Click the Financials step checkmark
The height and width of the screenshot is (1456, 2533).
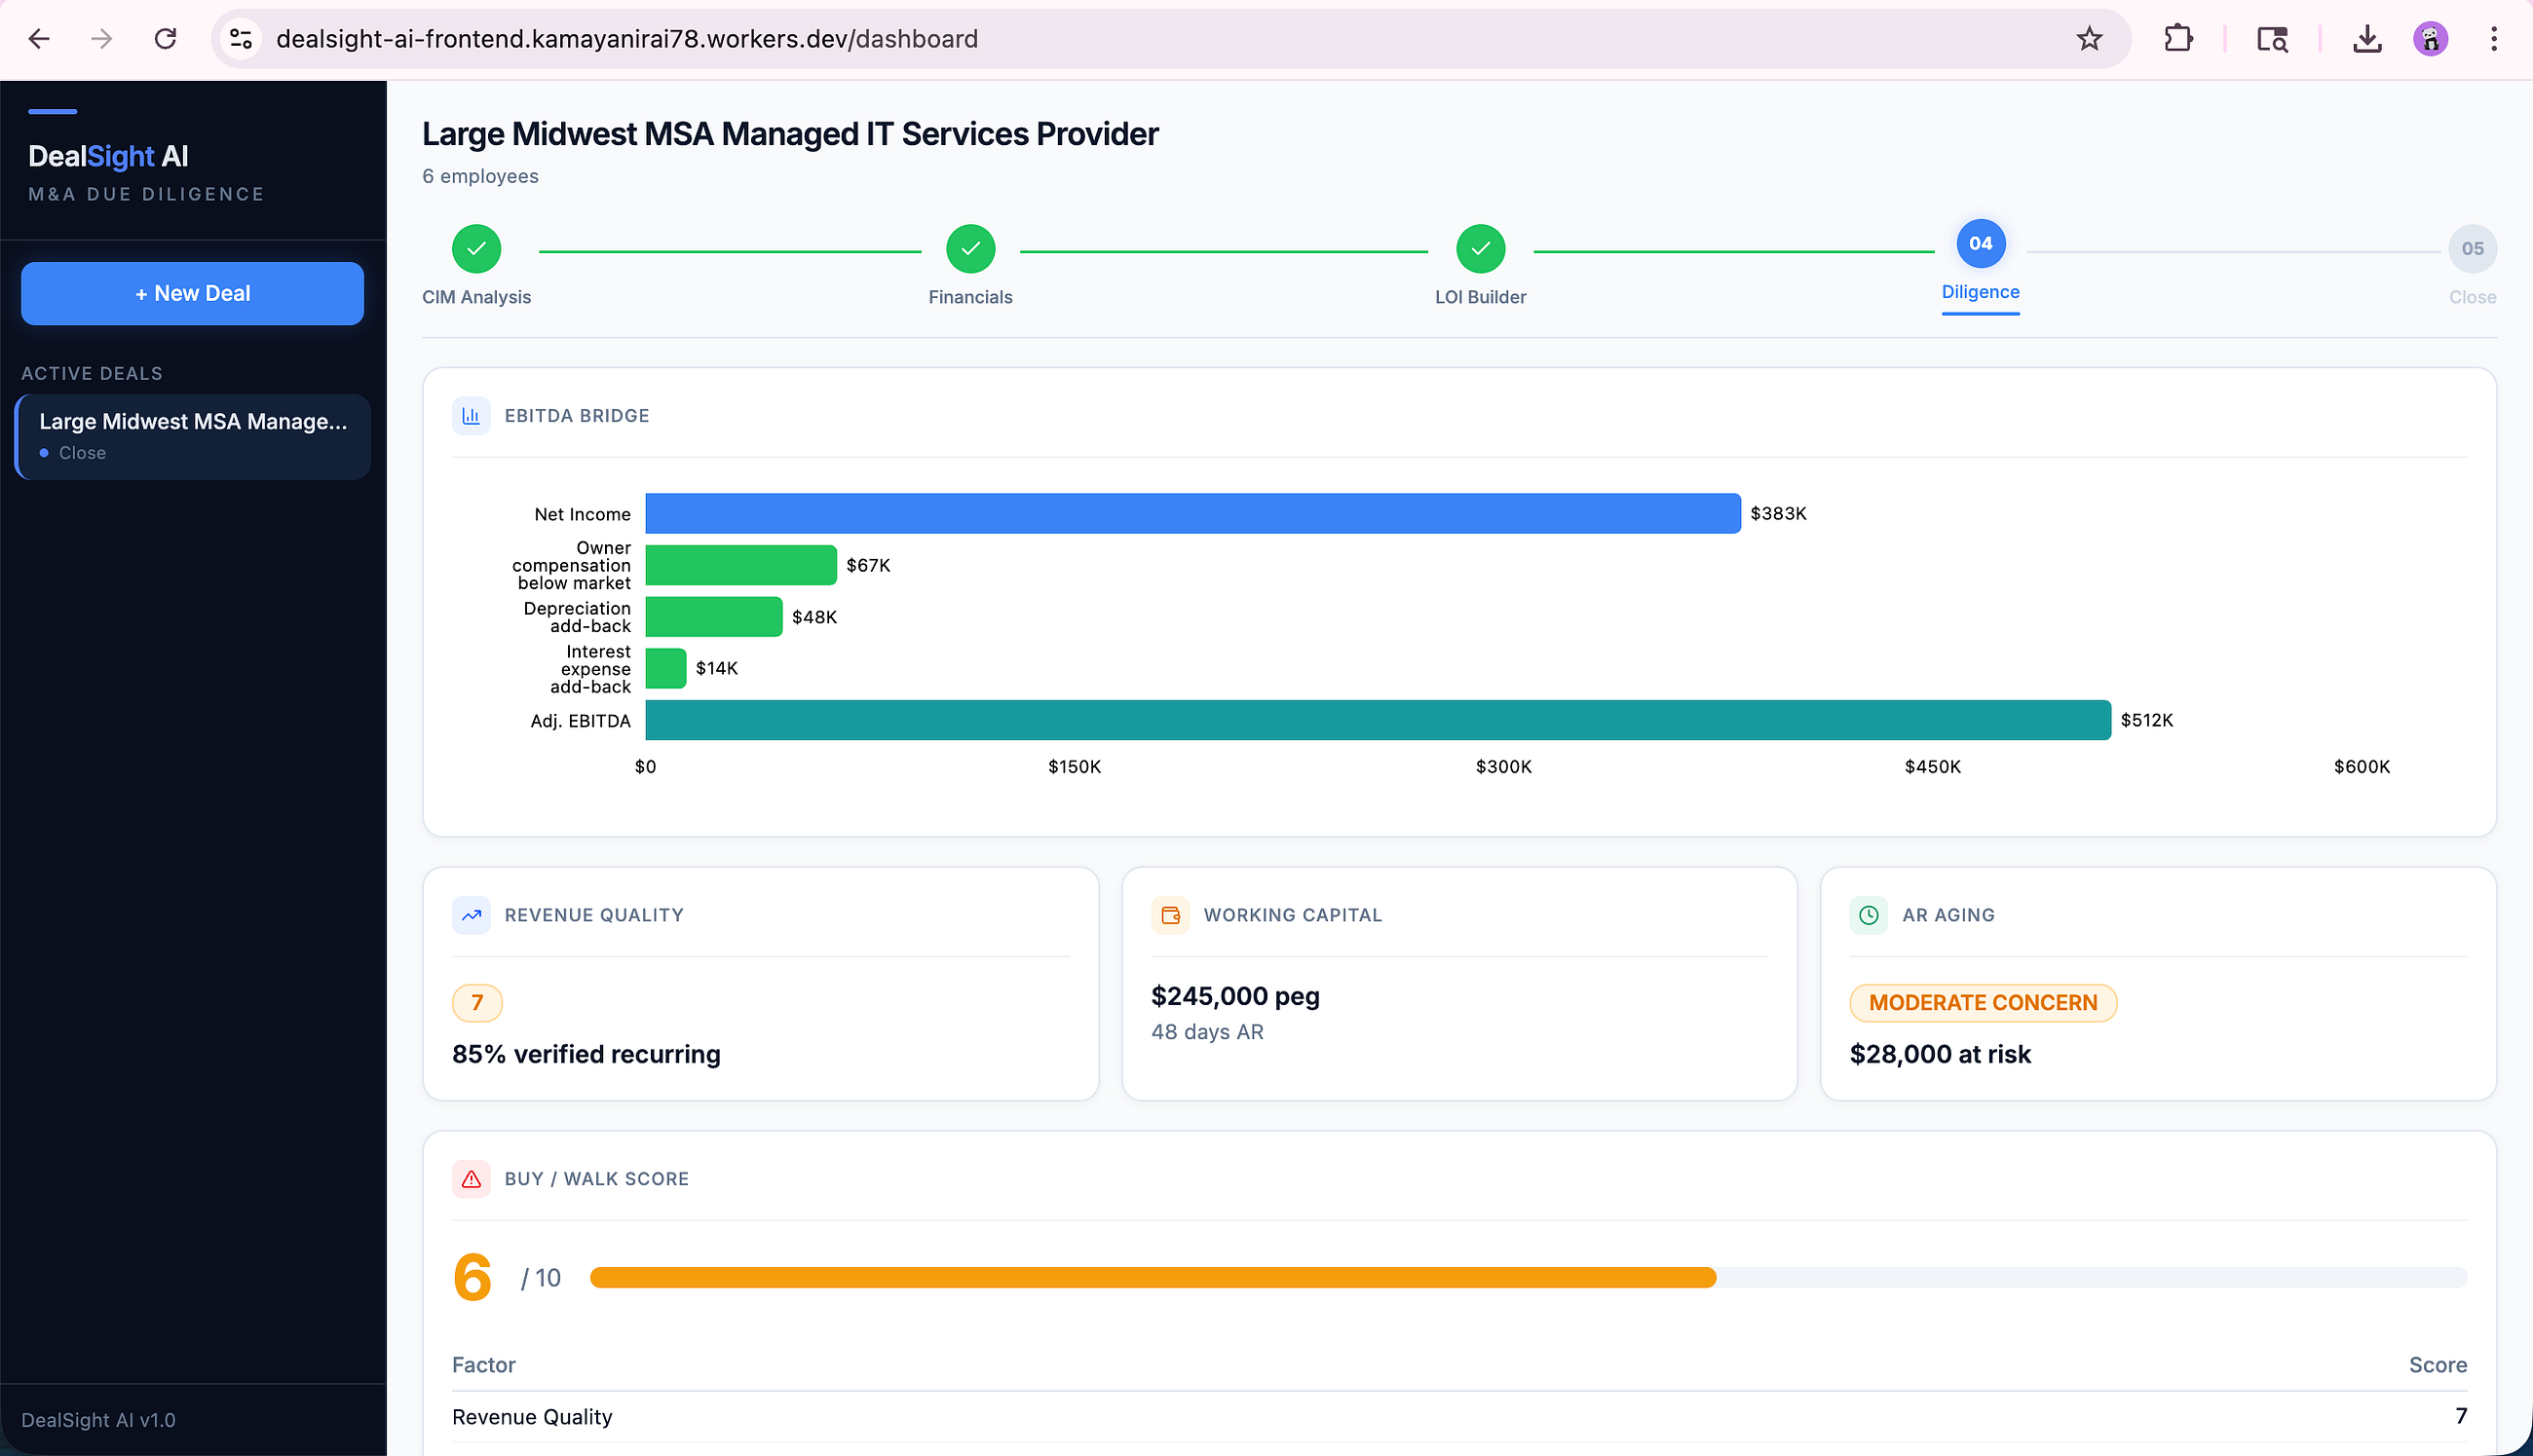(970, 248)
